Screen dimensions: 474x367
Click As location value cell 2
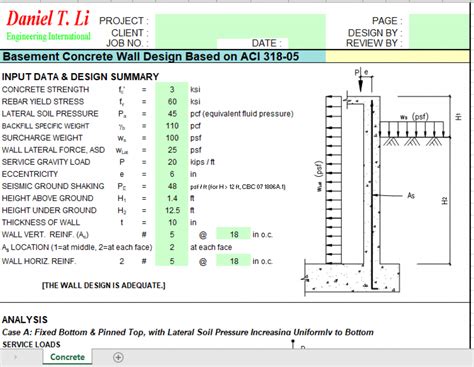tap(172, 247)
